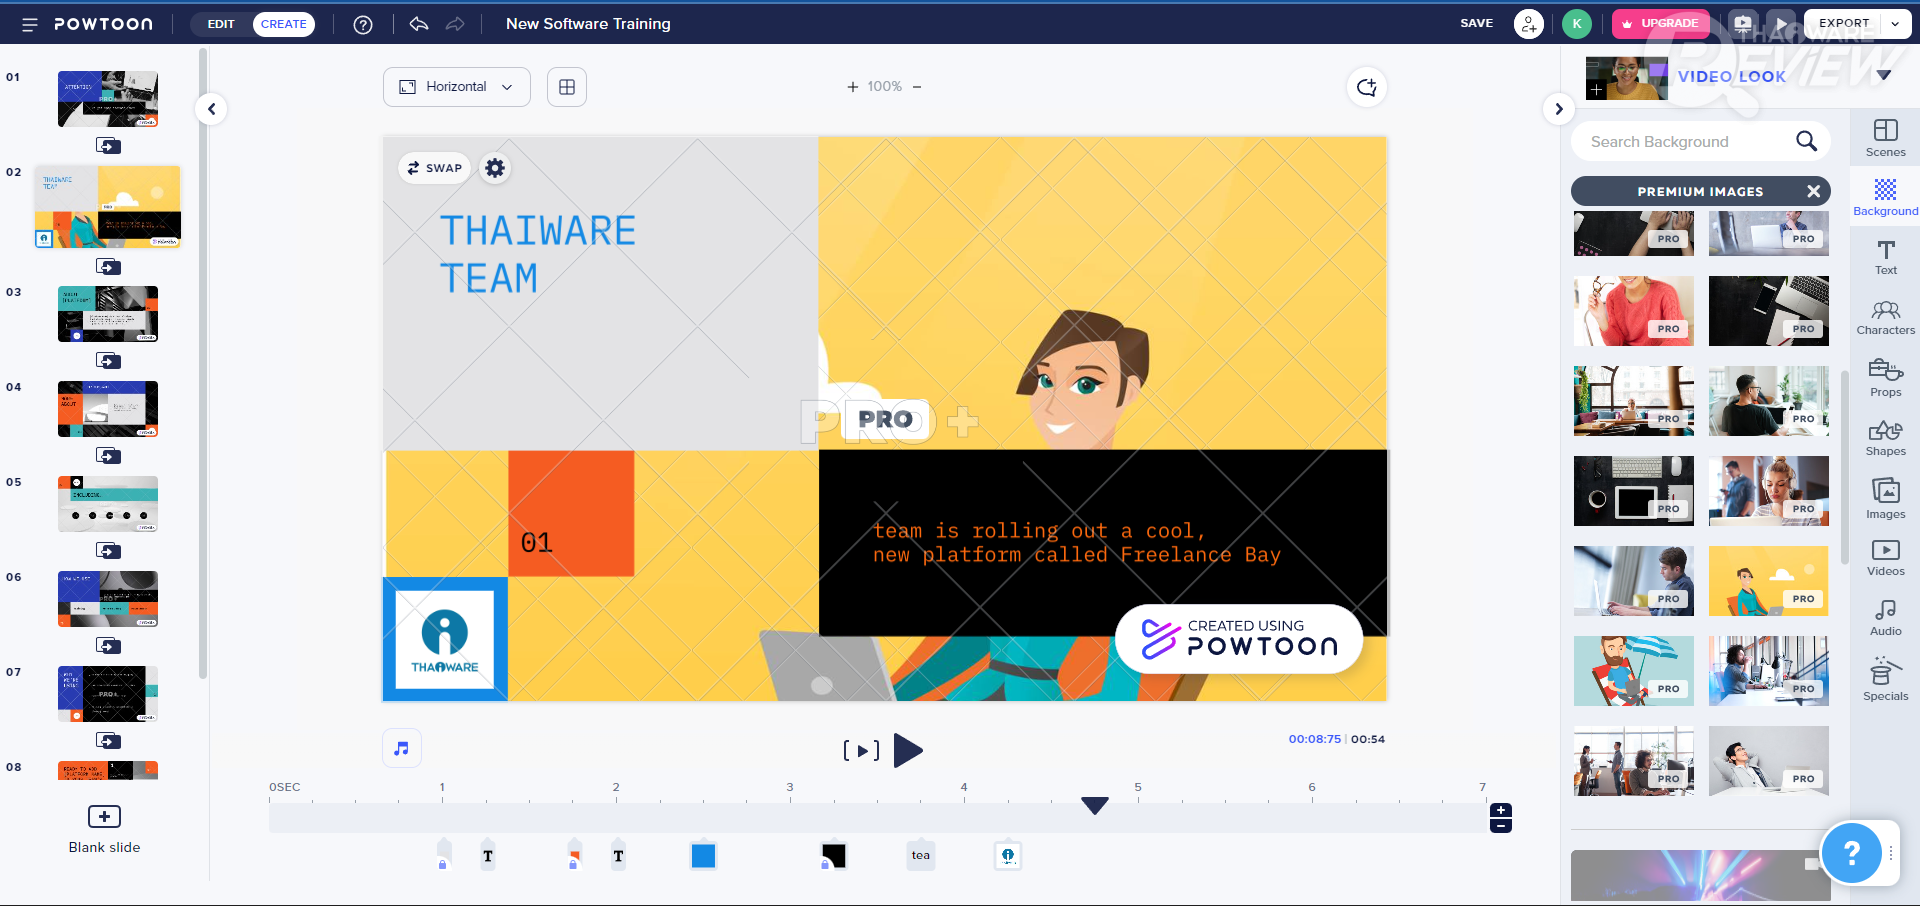Click the EXPORT button
The height and width of the screenshot is (906, 1920).
(x=1844, y=24)
